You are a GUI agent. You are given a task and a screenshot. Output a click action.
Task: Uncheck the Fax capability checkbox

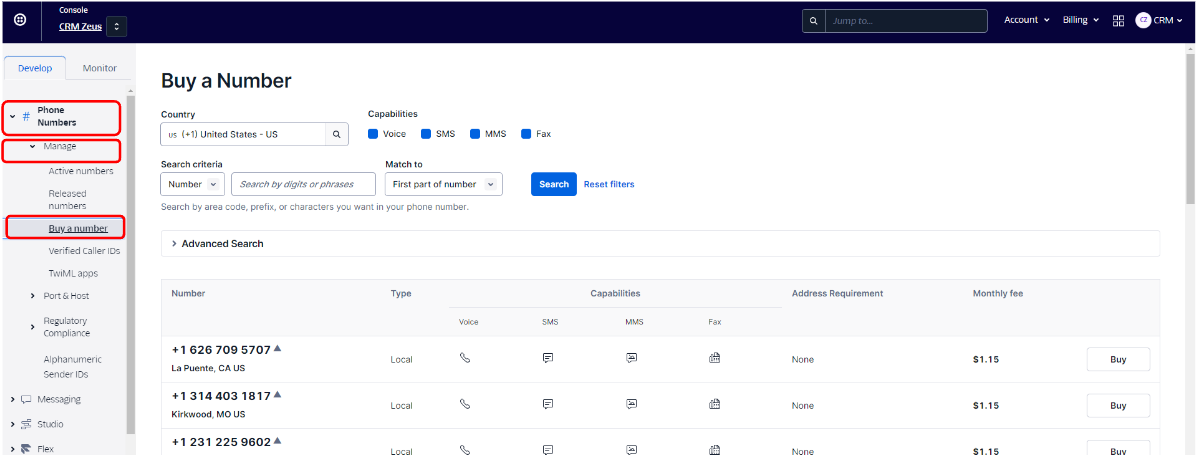526,134
